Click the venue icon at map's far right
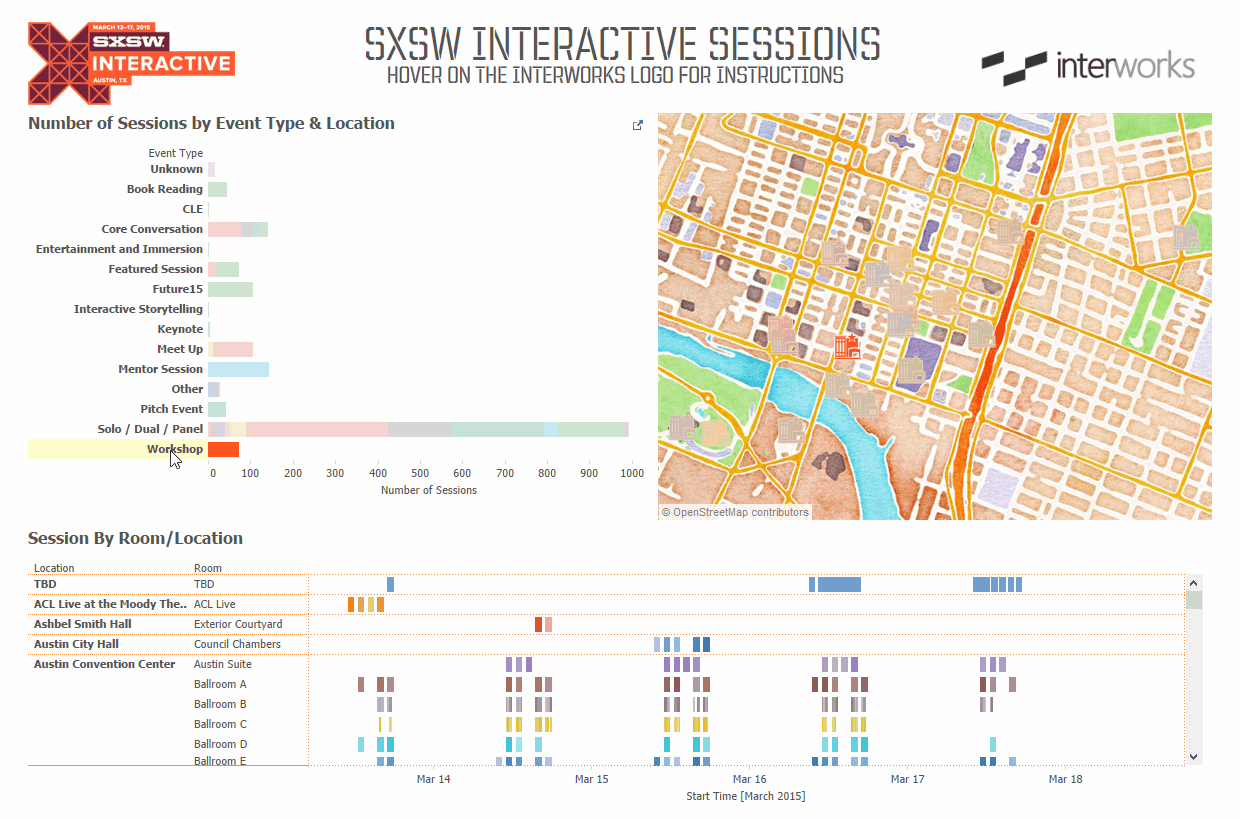This screenshot has height=819, width=1240. click(x=1186, y=238)
